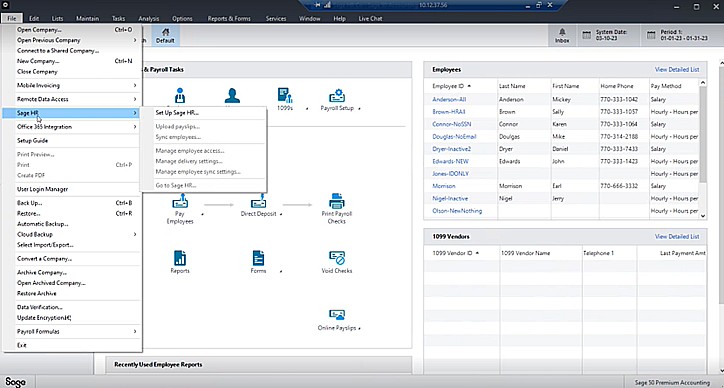Click the 770-333-1042 phone cell
724x388 pixels.
(x=619, y=99)
